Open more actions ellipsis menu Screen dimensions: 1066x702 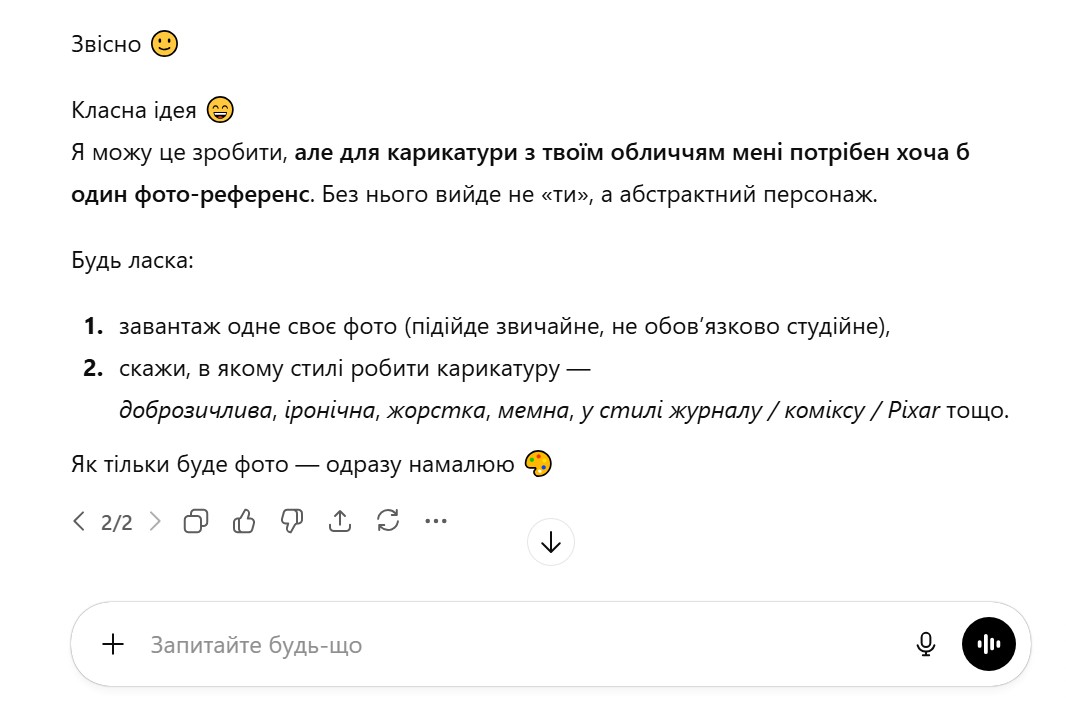pos(436,521)
